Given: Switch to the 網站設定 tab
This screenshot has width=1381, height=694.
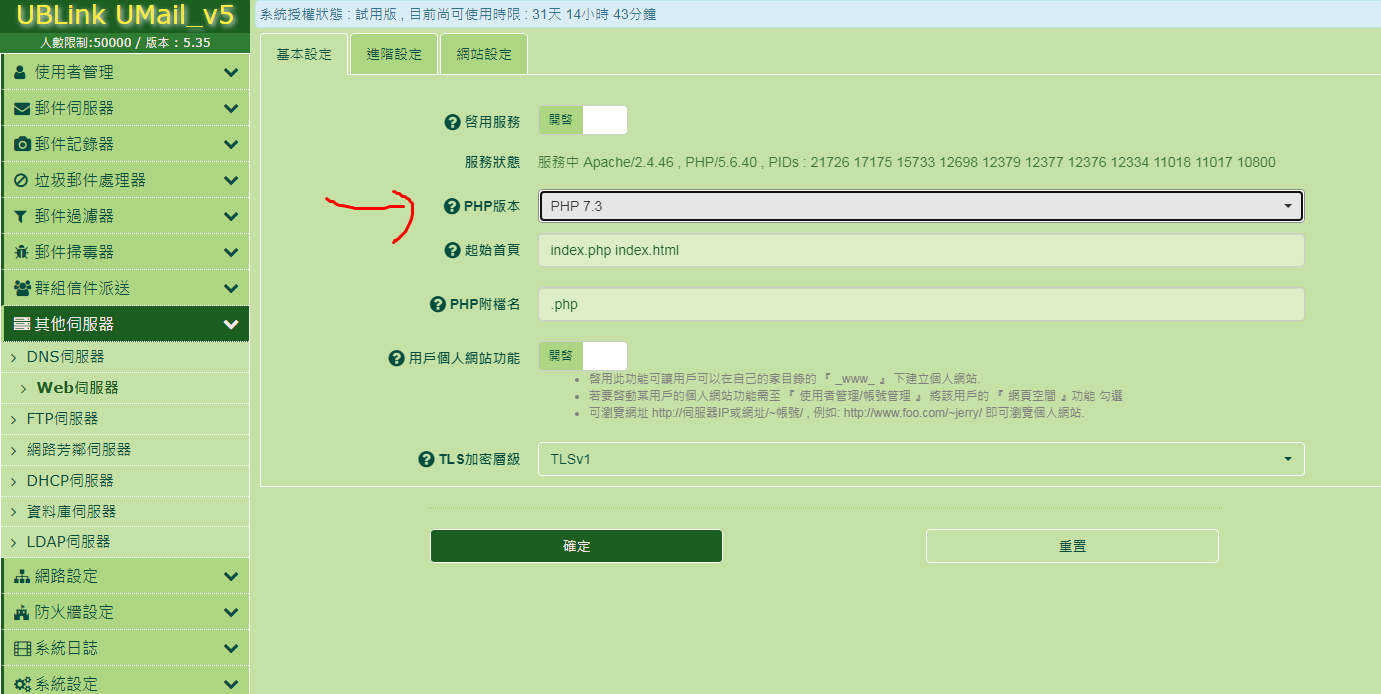Looking at the screenshot, I should 483,55.
